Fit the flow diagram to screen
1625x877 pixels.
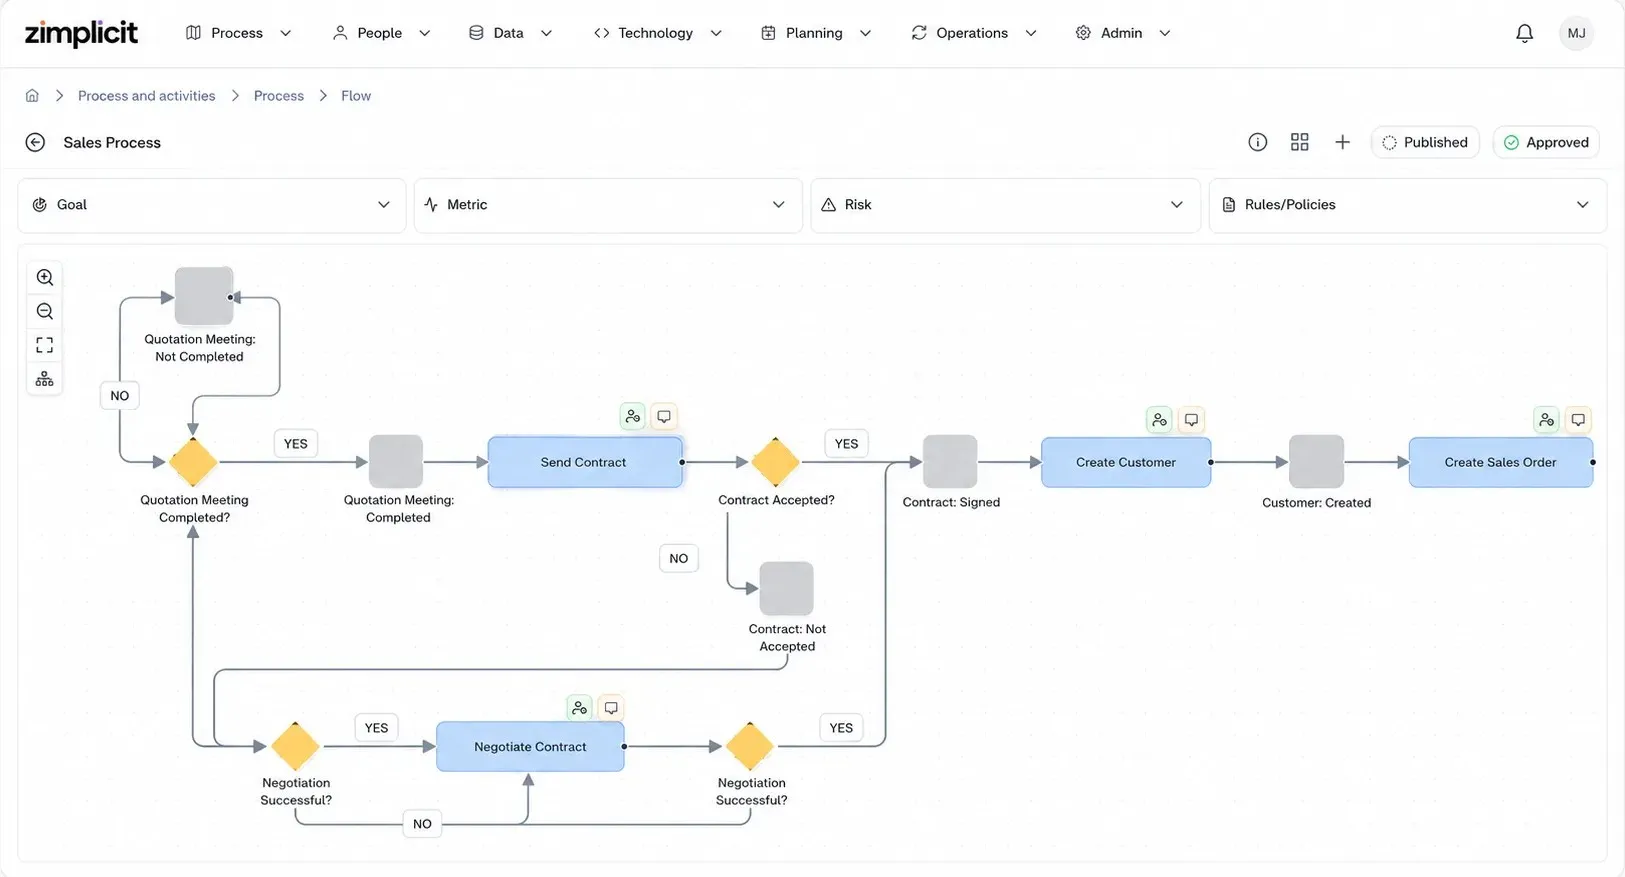pyautogui.click(x=45, y=345)
